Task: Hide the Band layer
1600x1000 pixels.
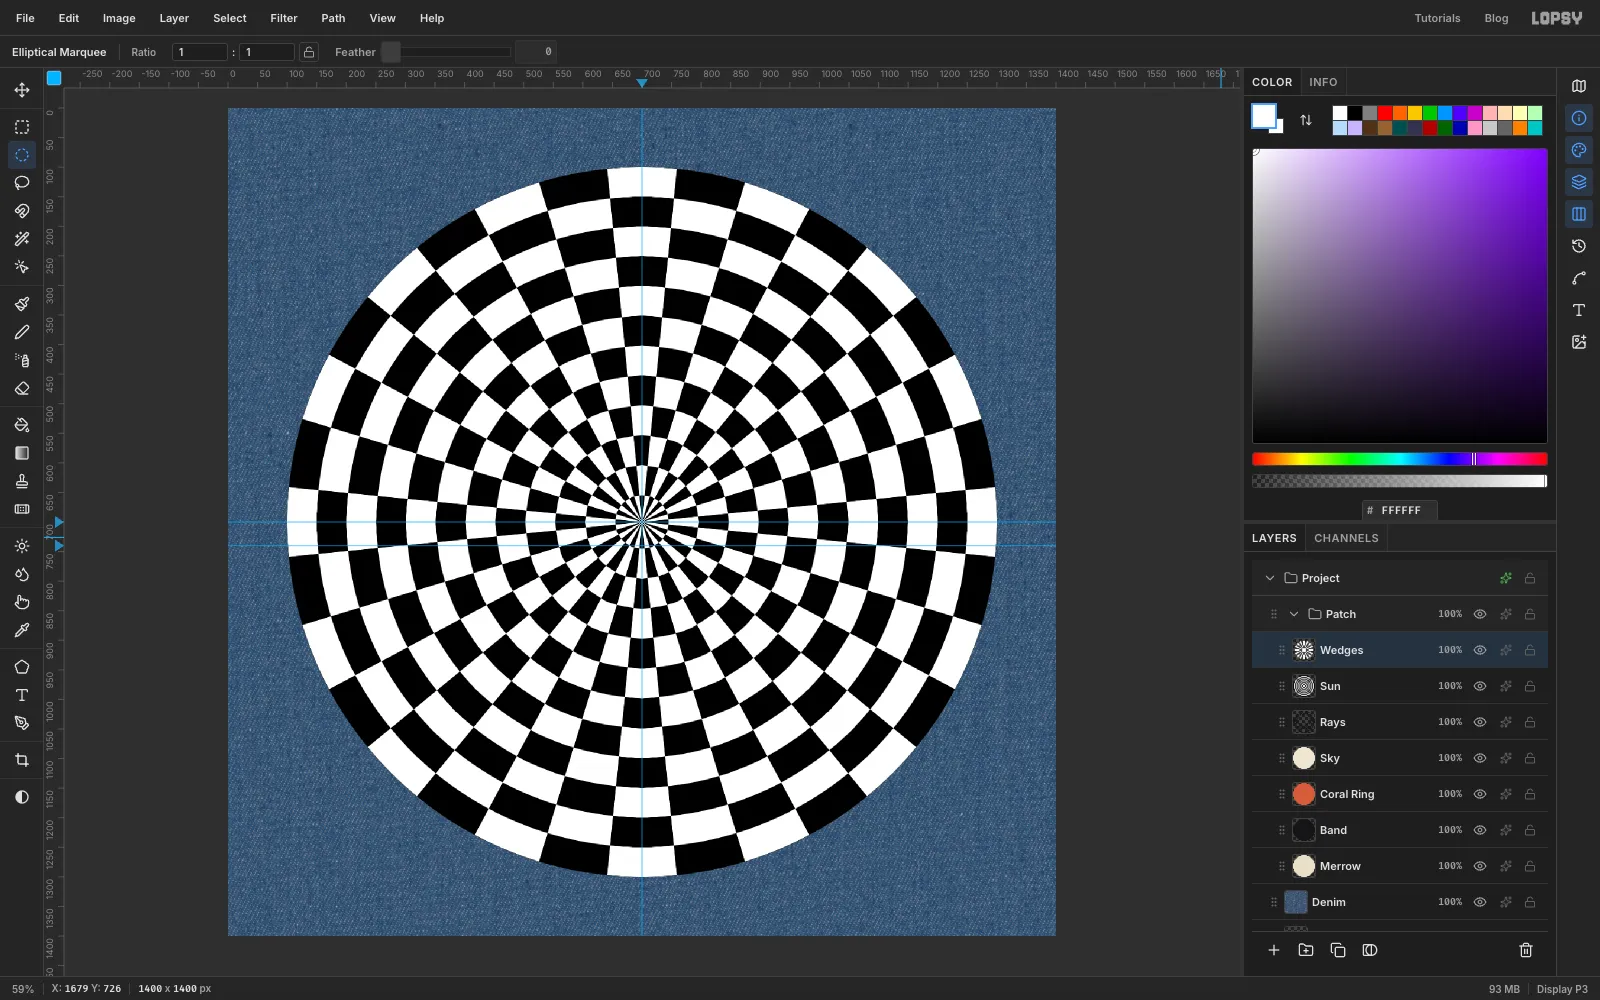Action: 1480,830
